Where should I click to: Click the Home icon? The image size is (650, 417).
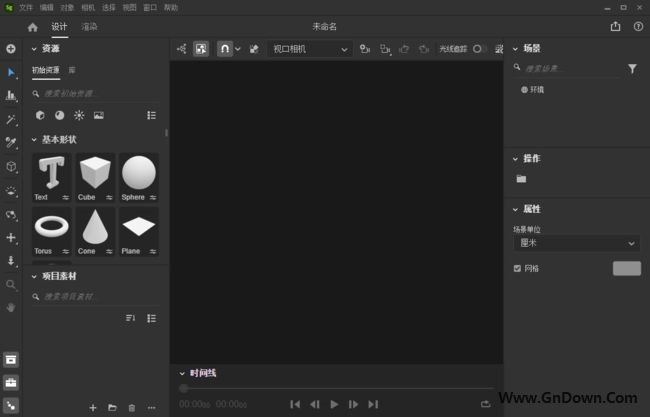click(x=33, y=27)
